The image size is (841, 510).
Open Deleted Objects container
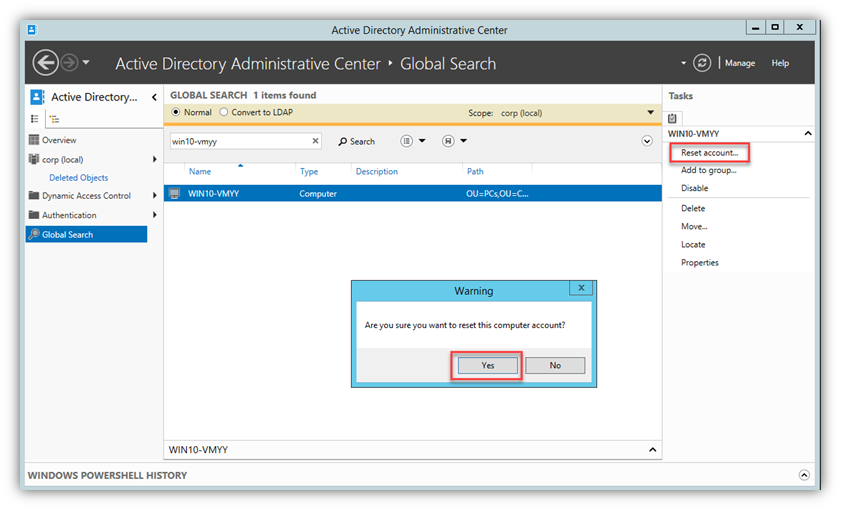coord(78,178)
